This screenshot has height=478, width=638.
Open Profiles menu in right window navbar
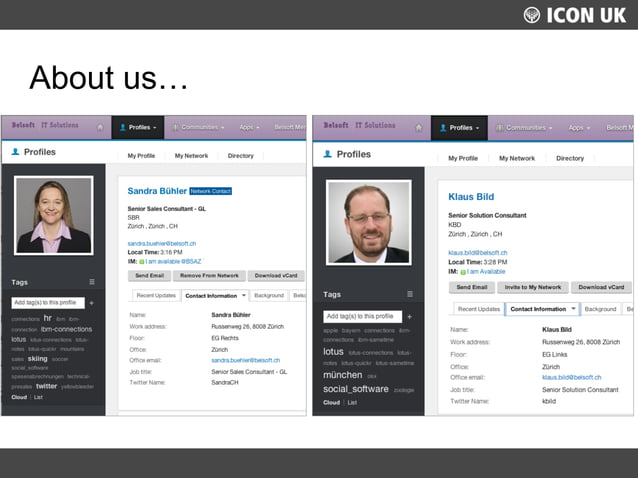[459, 128]
